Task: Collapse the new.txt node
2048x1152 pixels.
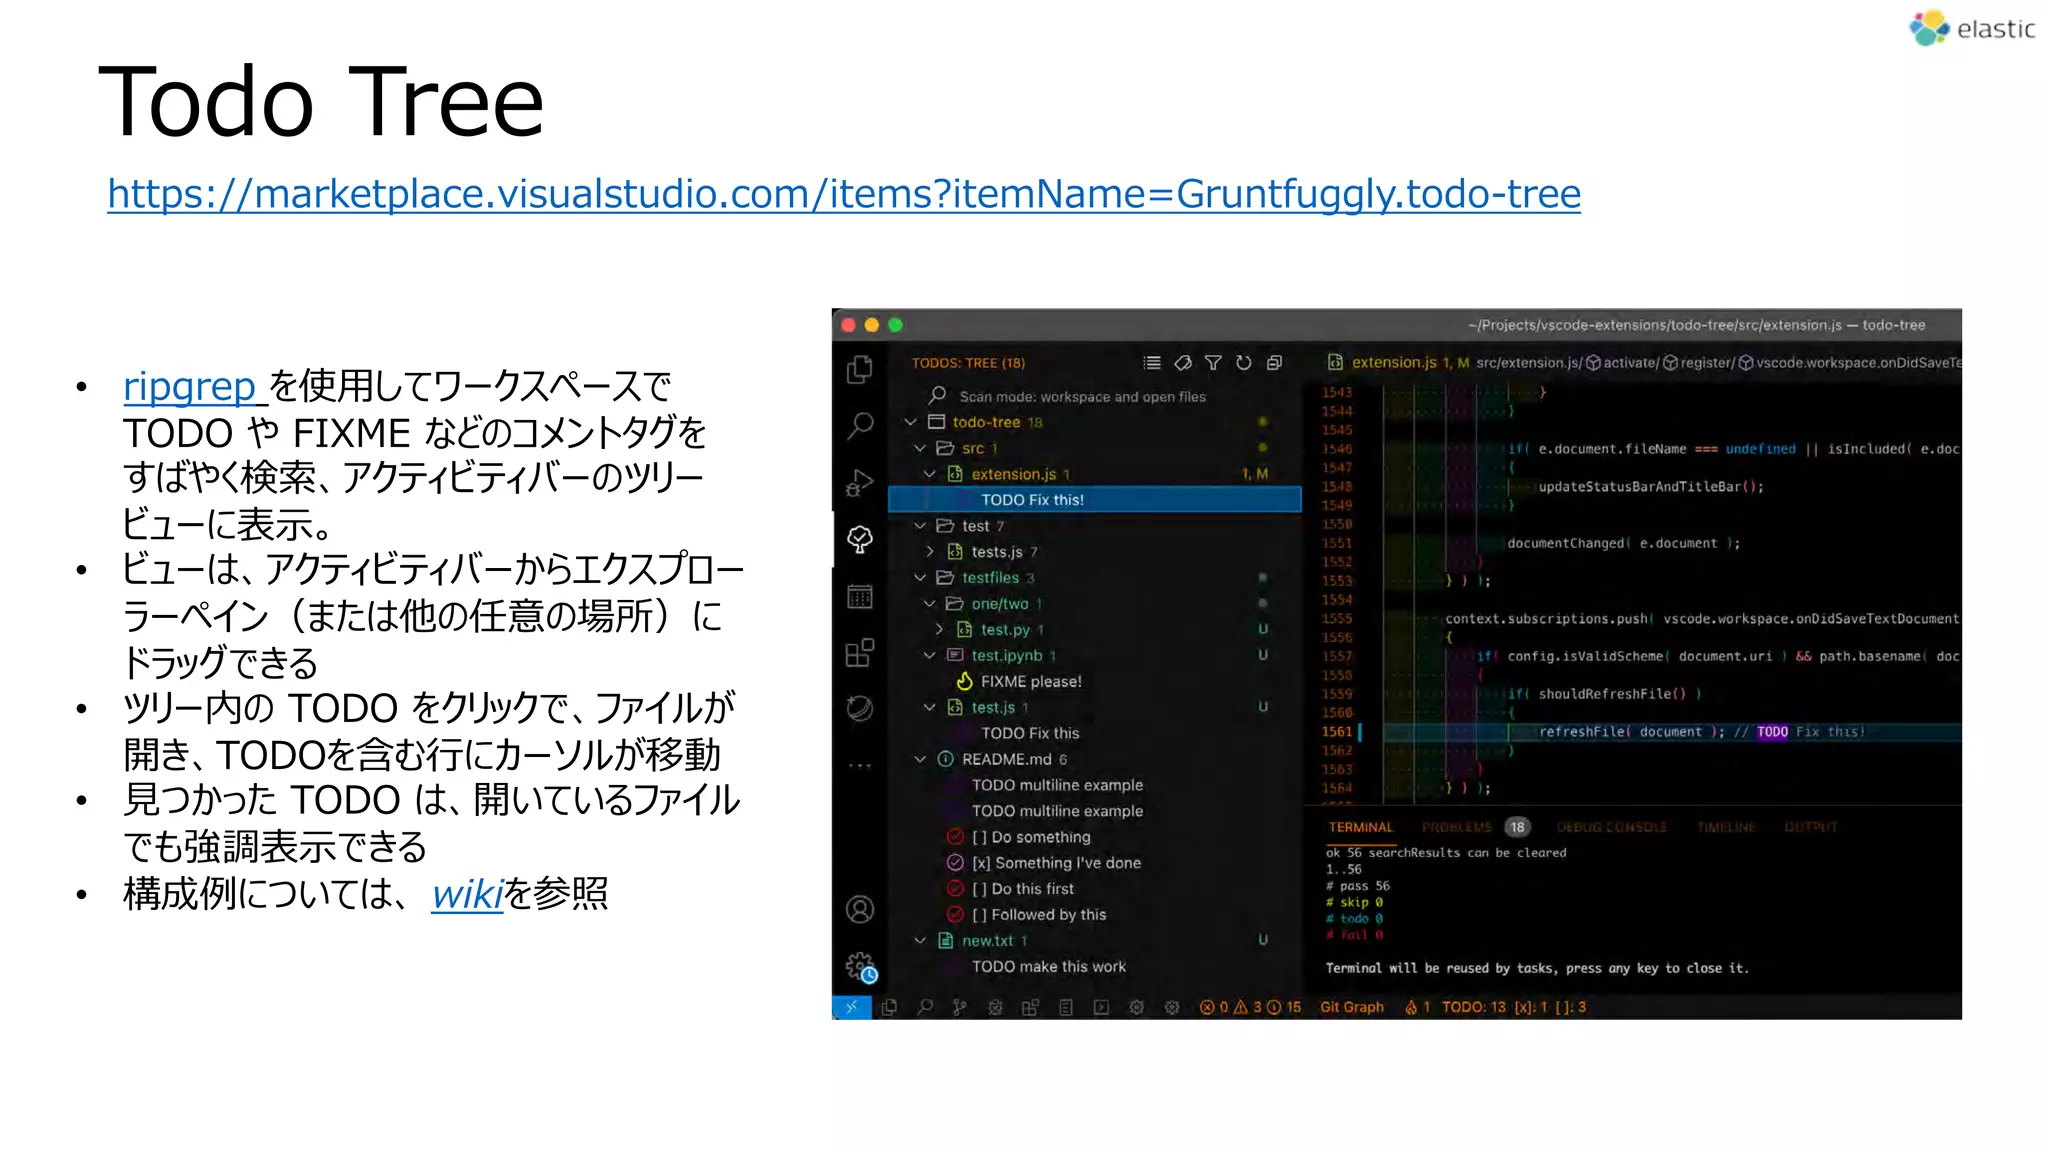Action: point(920,941)
